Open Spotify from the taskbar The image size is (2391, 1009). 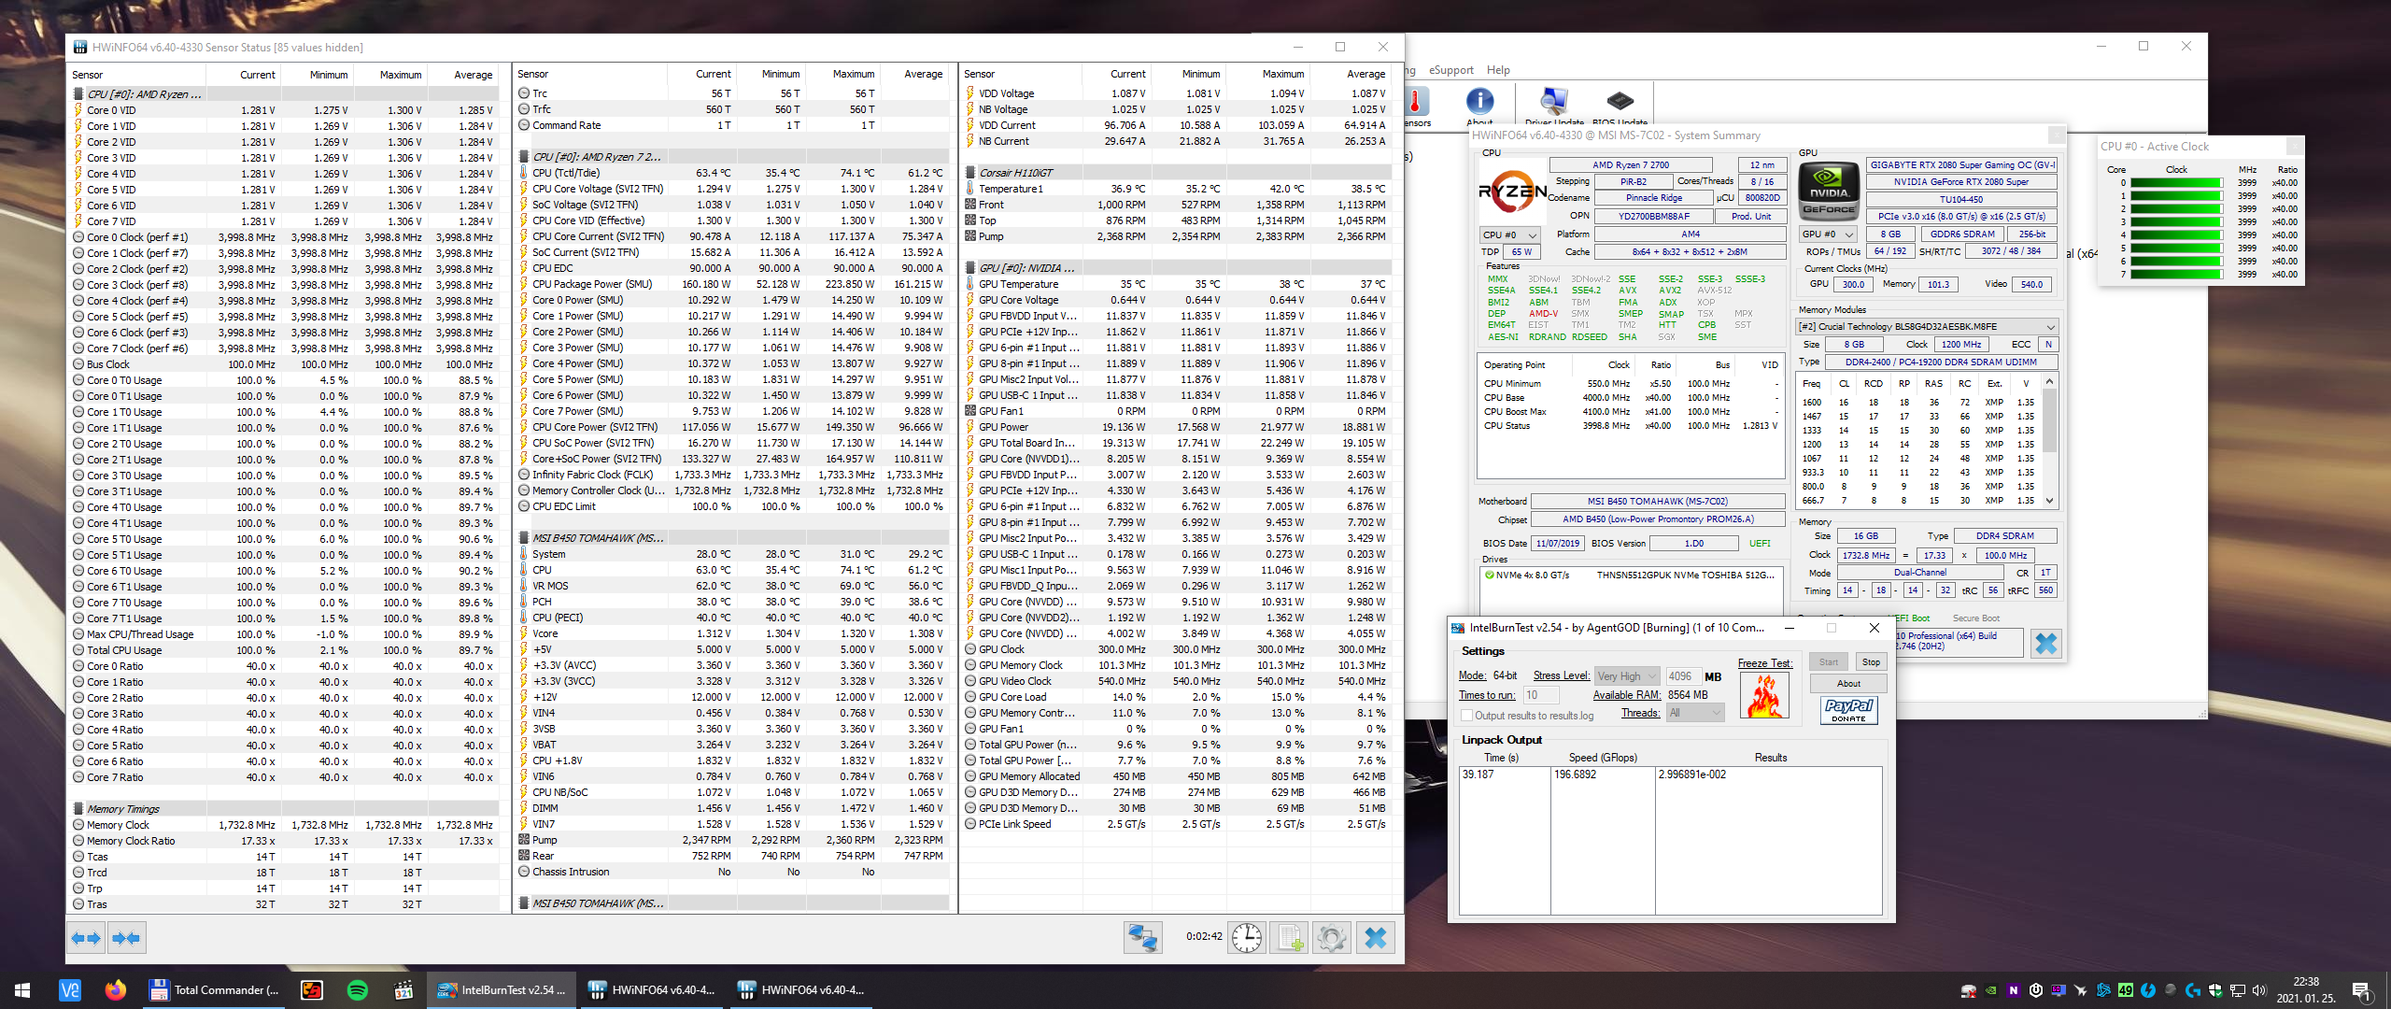pyautogui.click(x=357, y=990)
